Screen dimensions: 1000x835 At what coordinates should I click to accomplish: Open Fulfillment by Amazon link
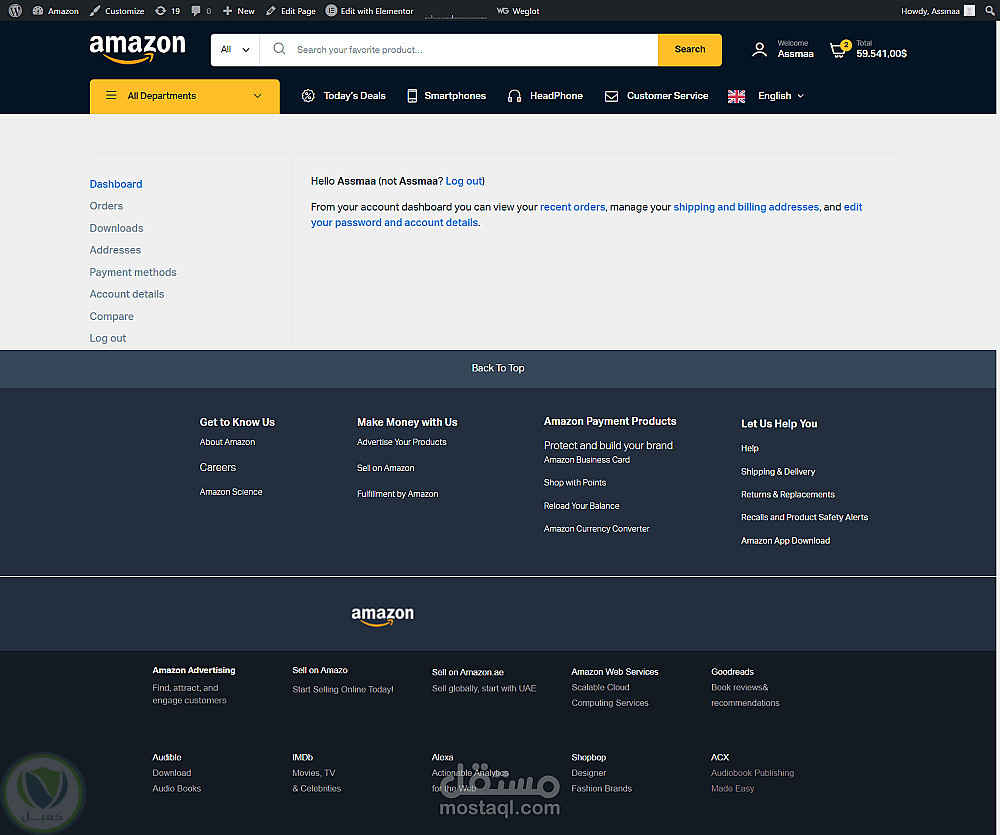pos(397,494)
